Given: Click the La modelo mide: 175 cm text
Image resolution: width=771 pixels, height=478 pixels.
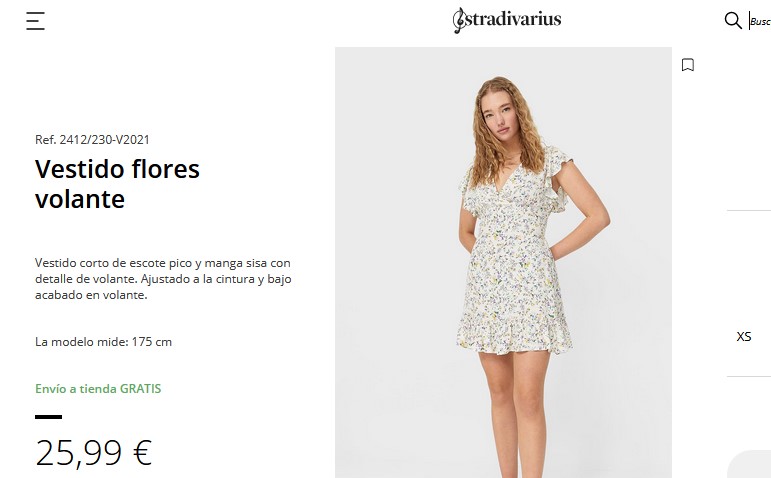Looking at the screenshot, I should pyautogui.click(x=103, y=342).
